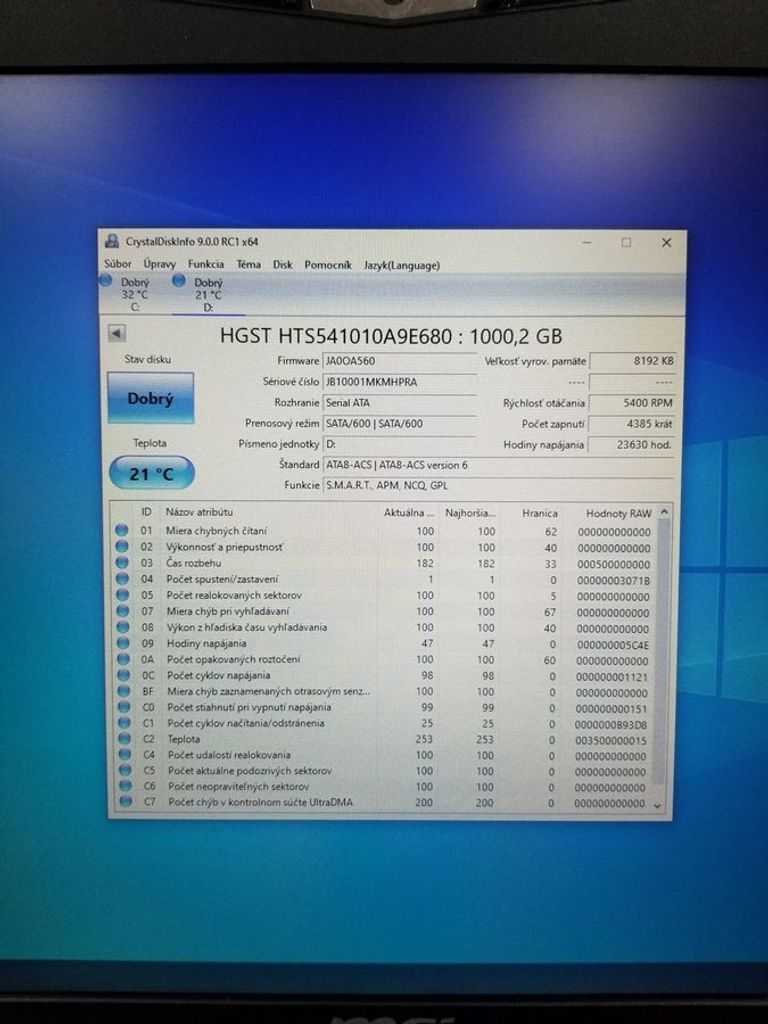This screenshot has height=1024, width=768.
Task: Click the buffer size value 8192 KB
Action: coord(632,360)
